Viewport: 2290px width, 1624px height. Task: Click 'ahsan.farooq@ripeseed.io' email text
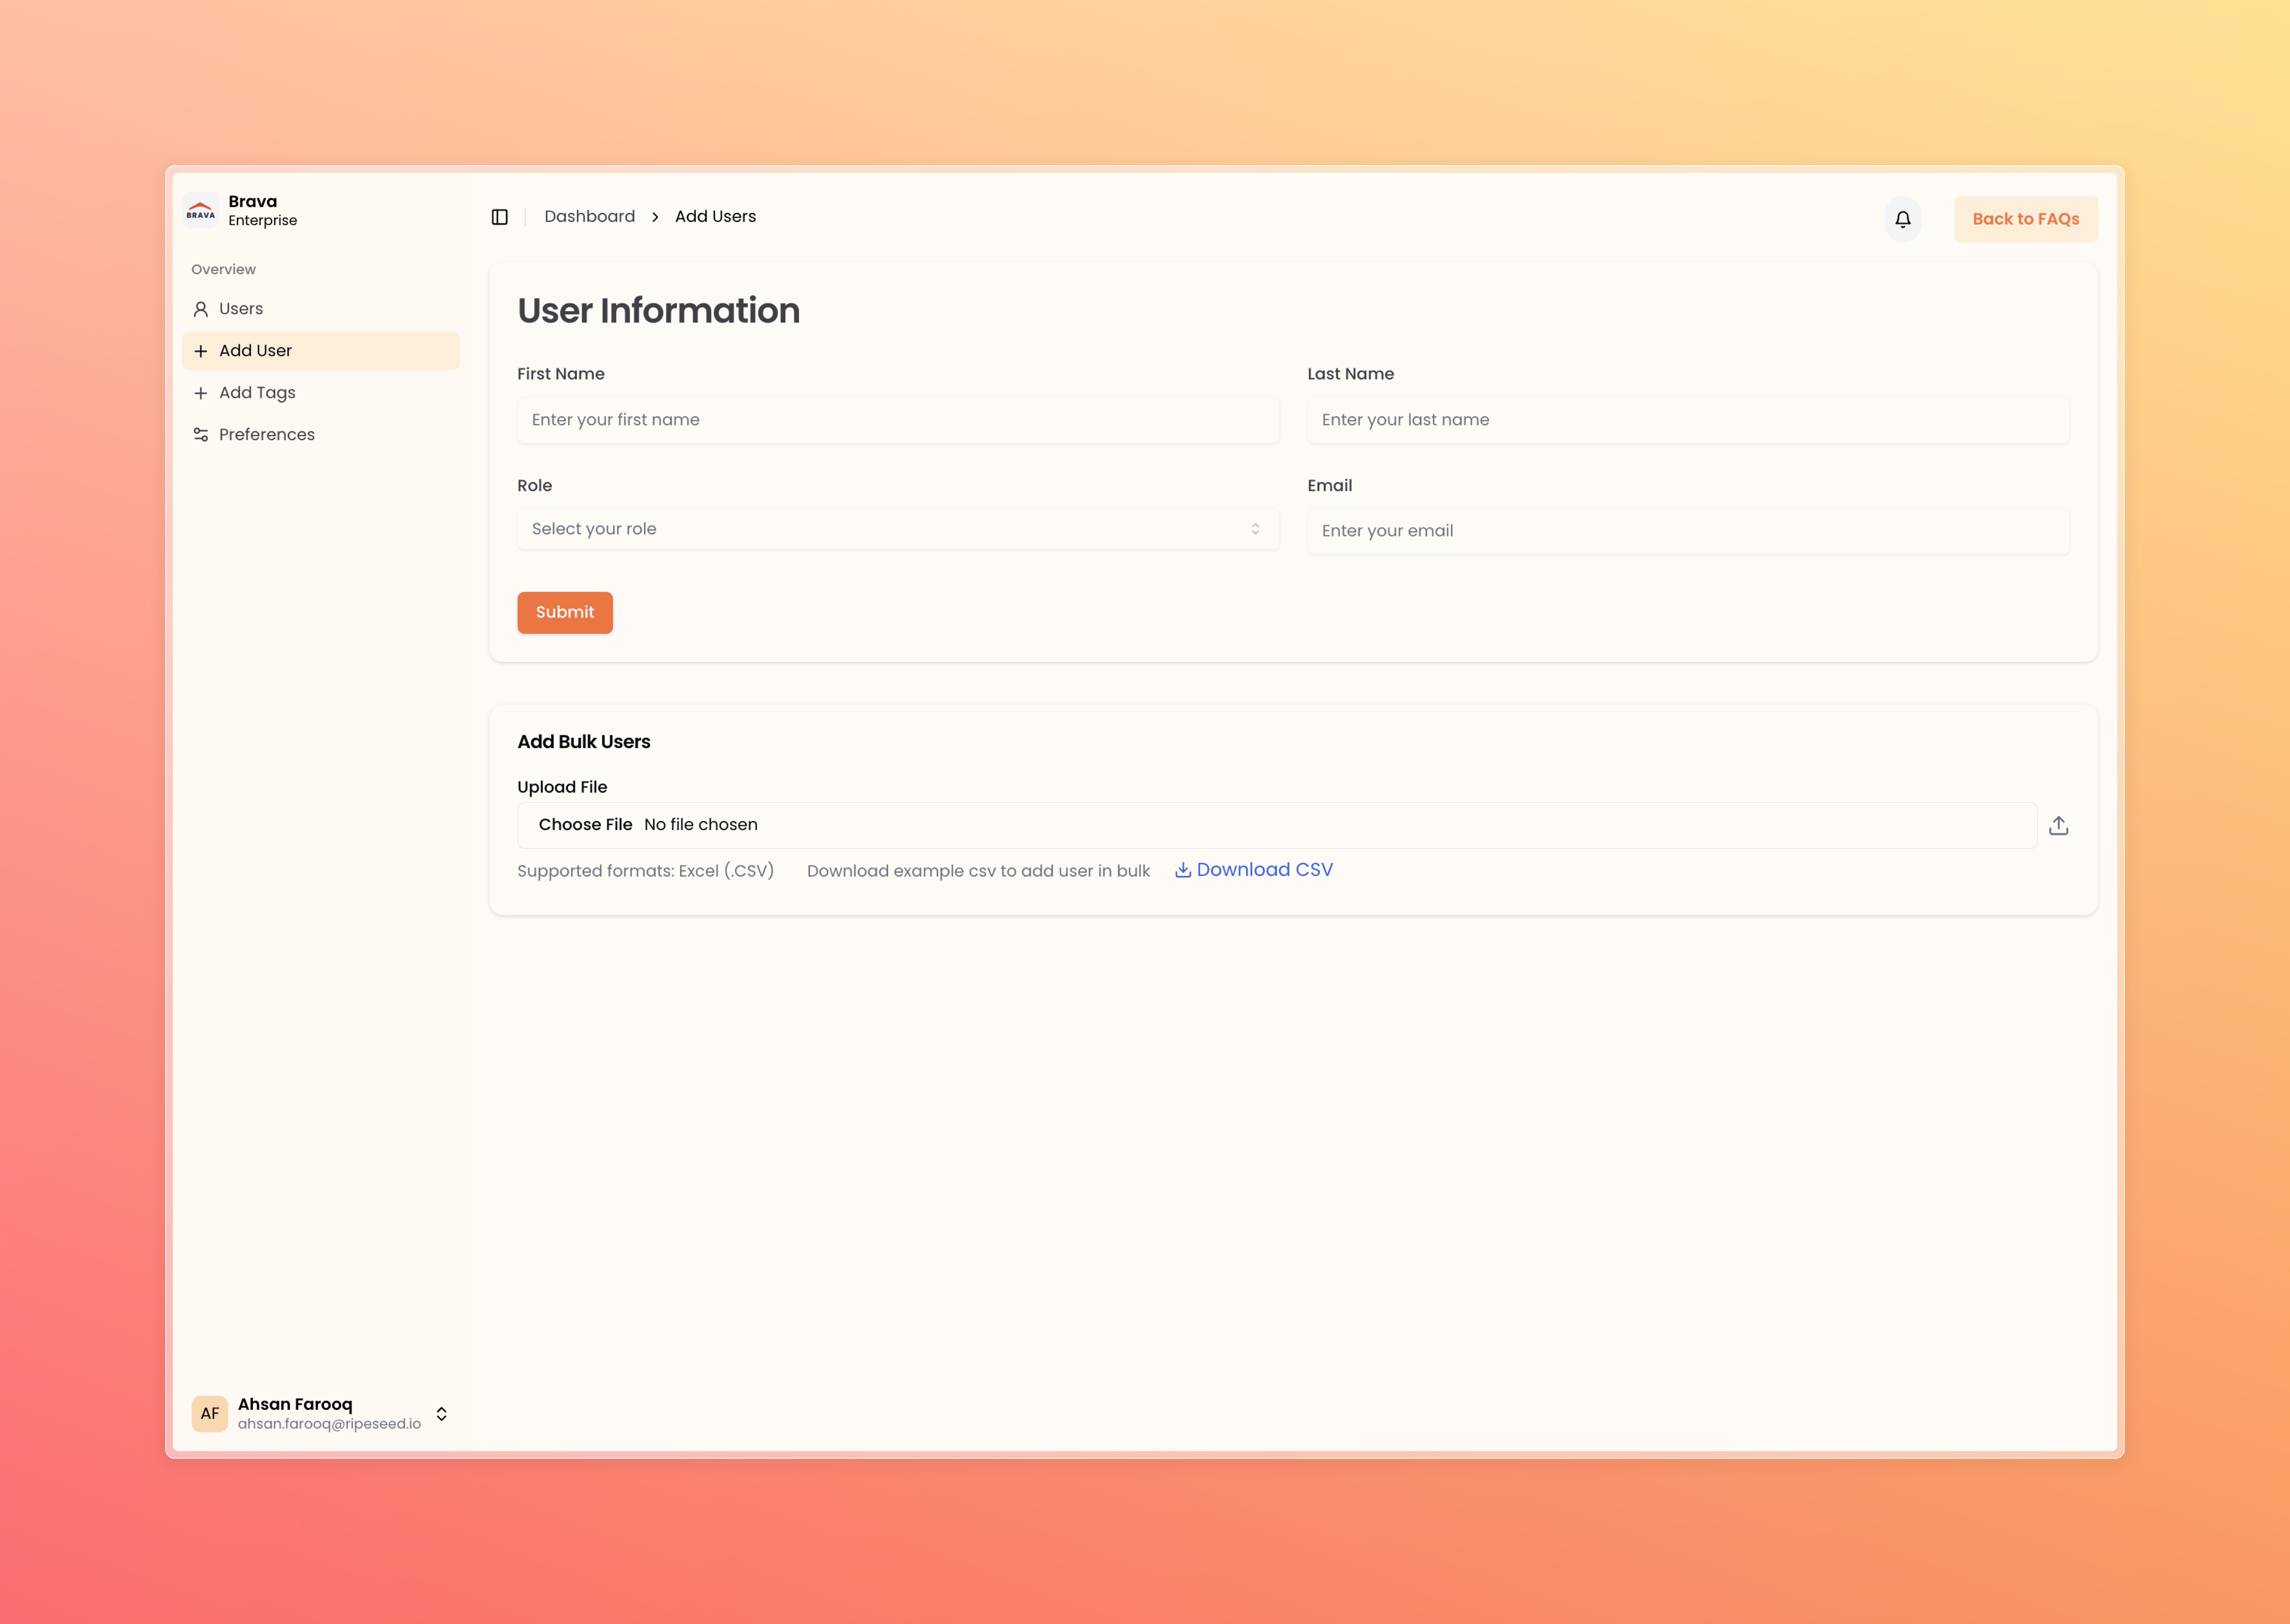pyautogui.click(x=329, y=1424)
